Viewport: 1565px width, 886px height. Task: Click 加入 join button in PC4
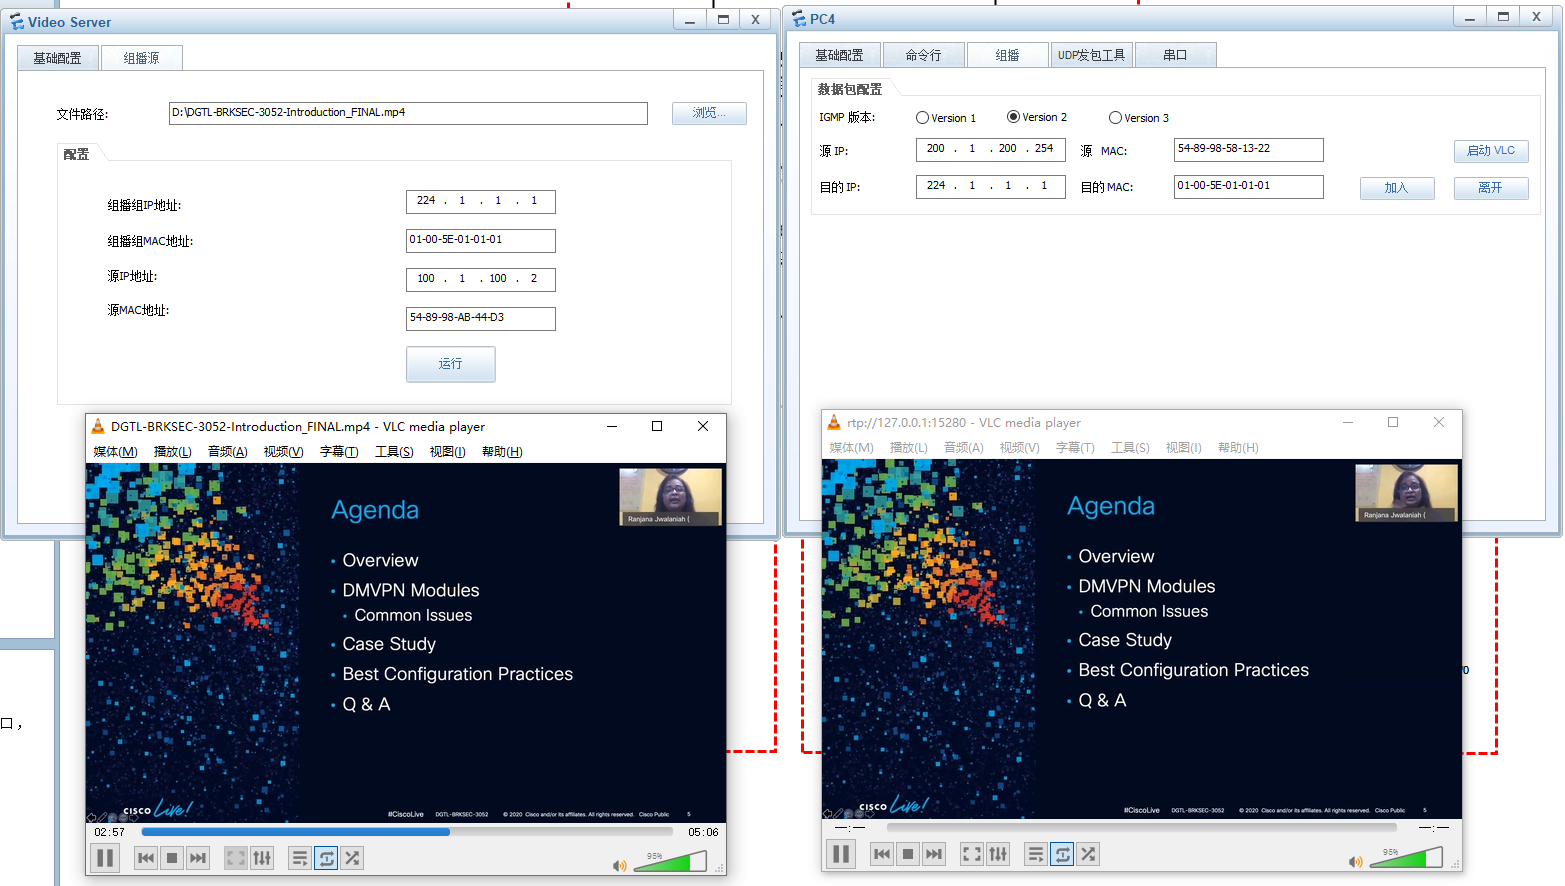(x=1397, y=188)
